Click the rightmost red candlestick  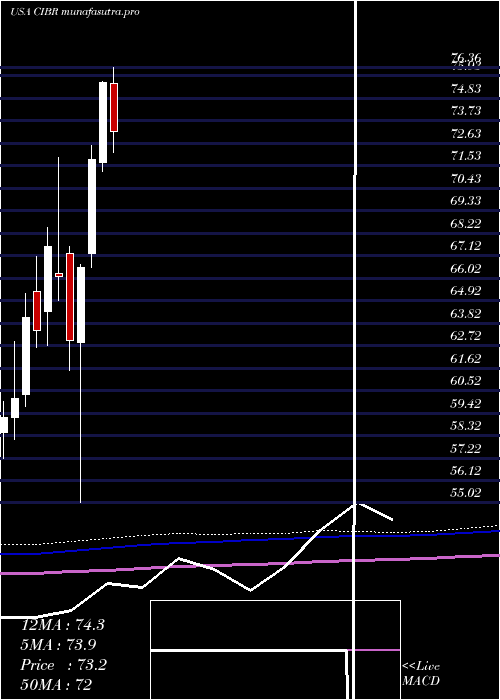coord(114,107)
